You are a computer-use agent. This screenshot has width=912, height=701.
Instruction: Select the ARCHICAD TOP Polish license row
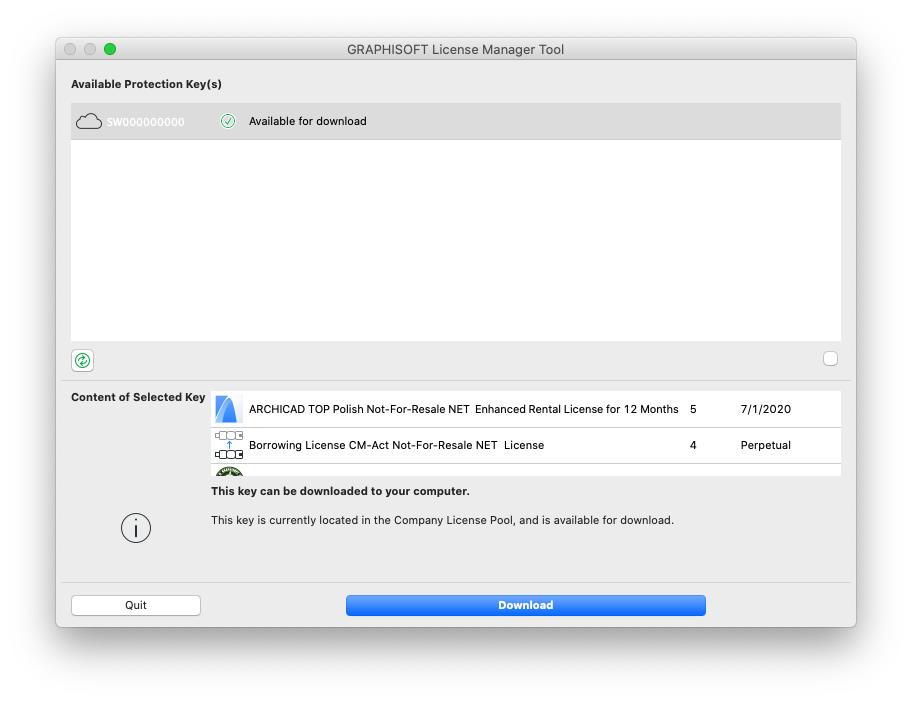pyautogui.click(x=463, y=409)
